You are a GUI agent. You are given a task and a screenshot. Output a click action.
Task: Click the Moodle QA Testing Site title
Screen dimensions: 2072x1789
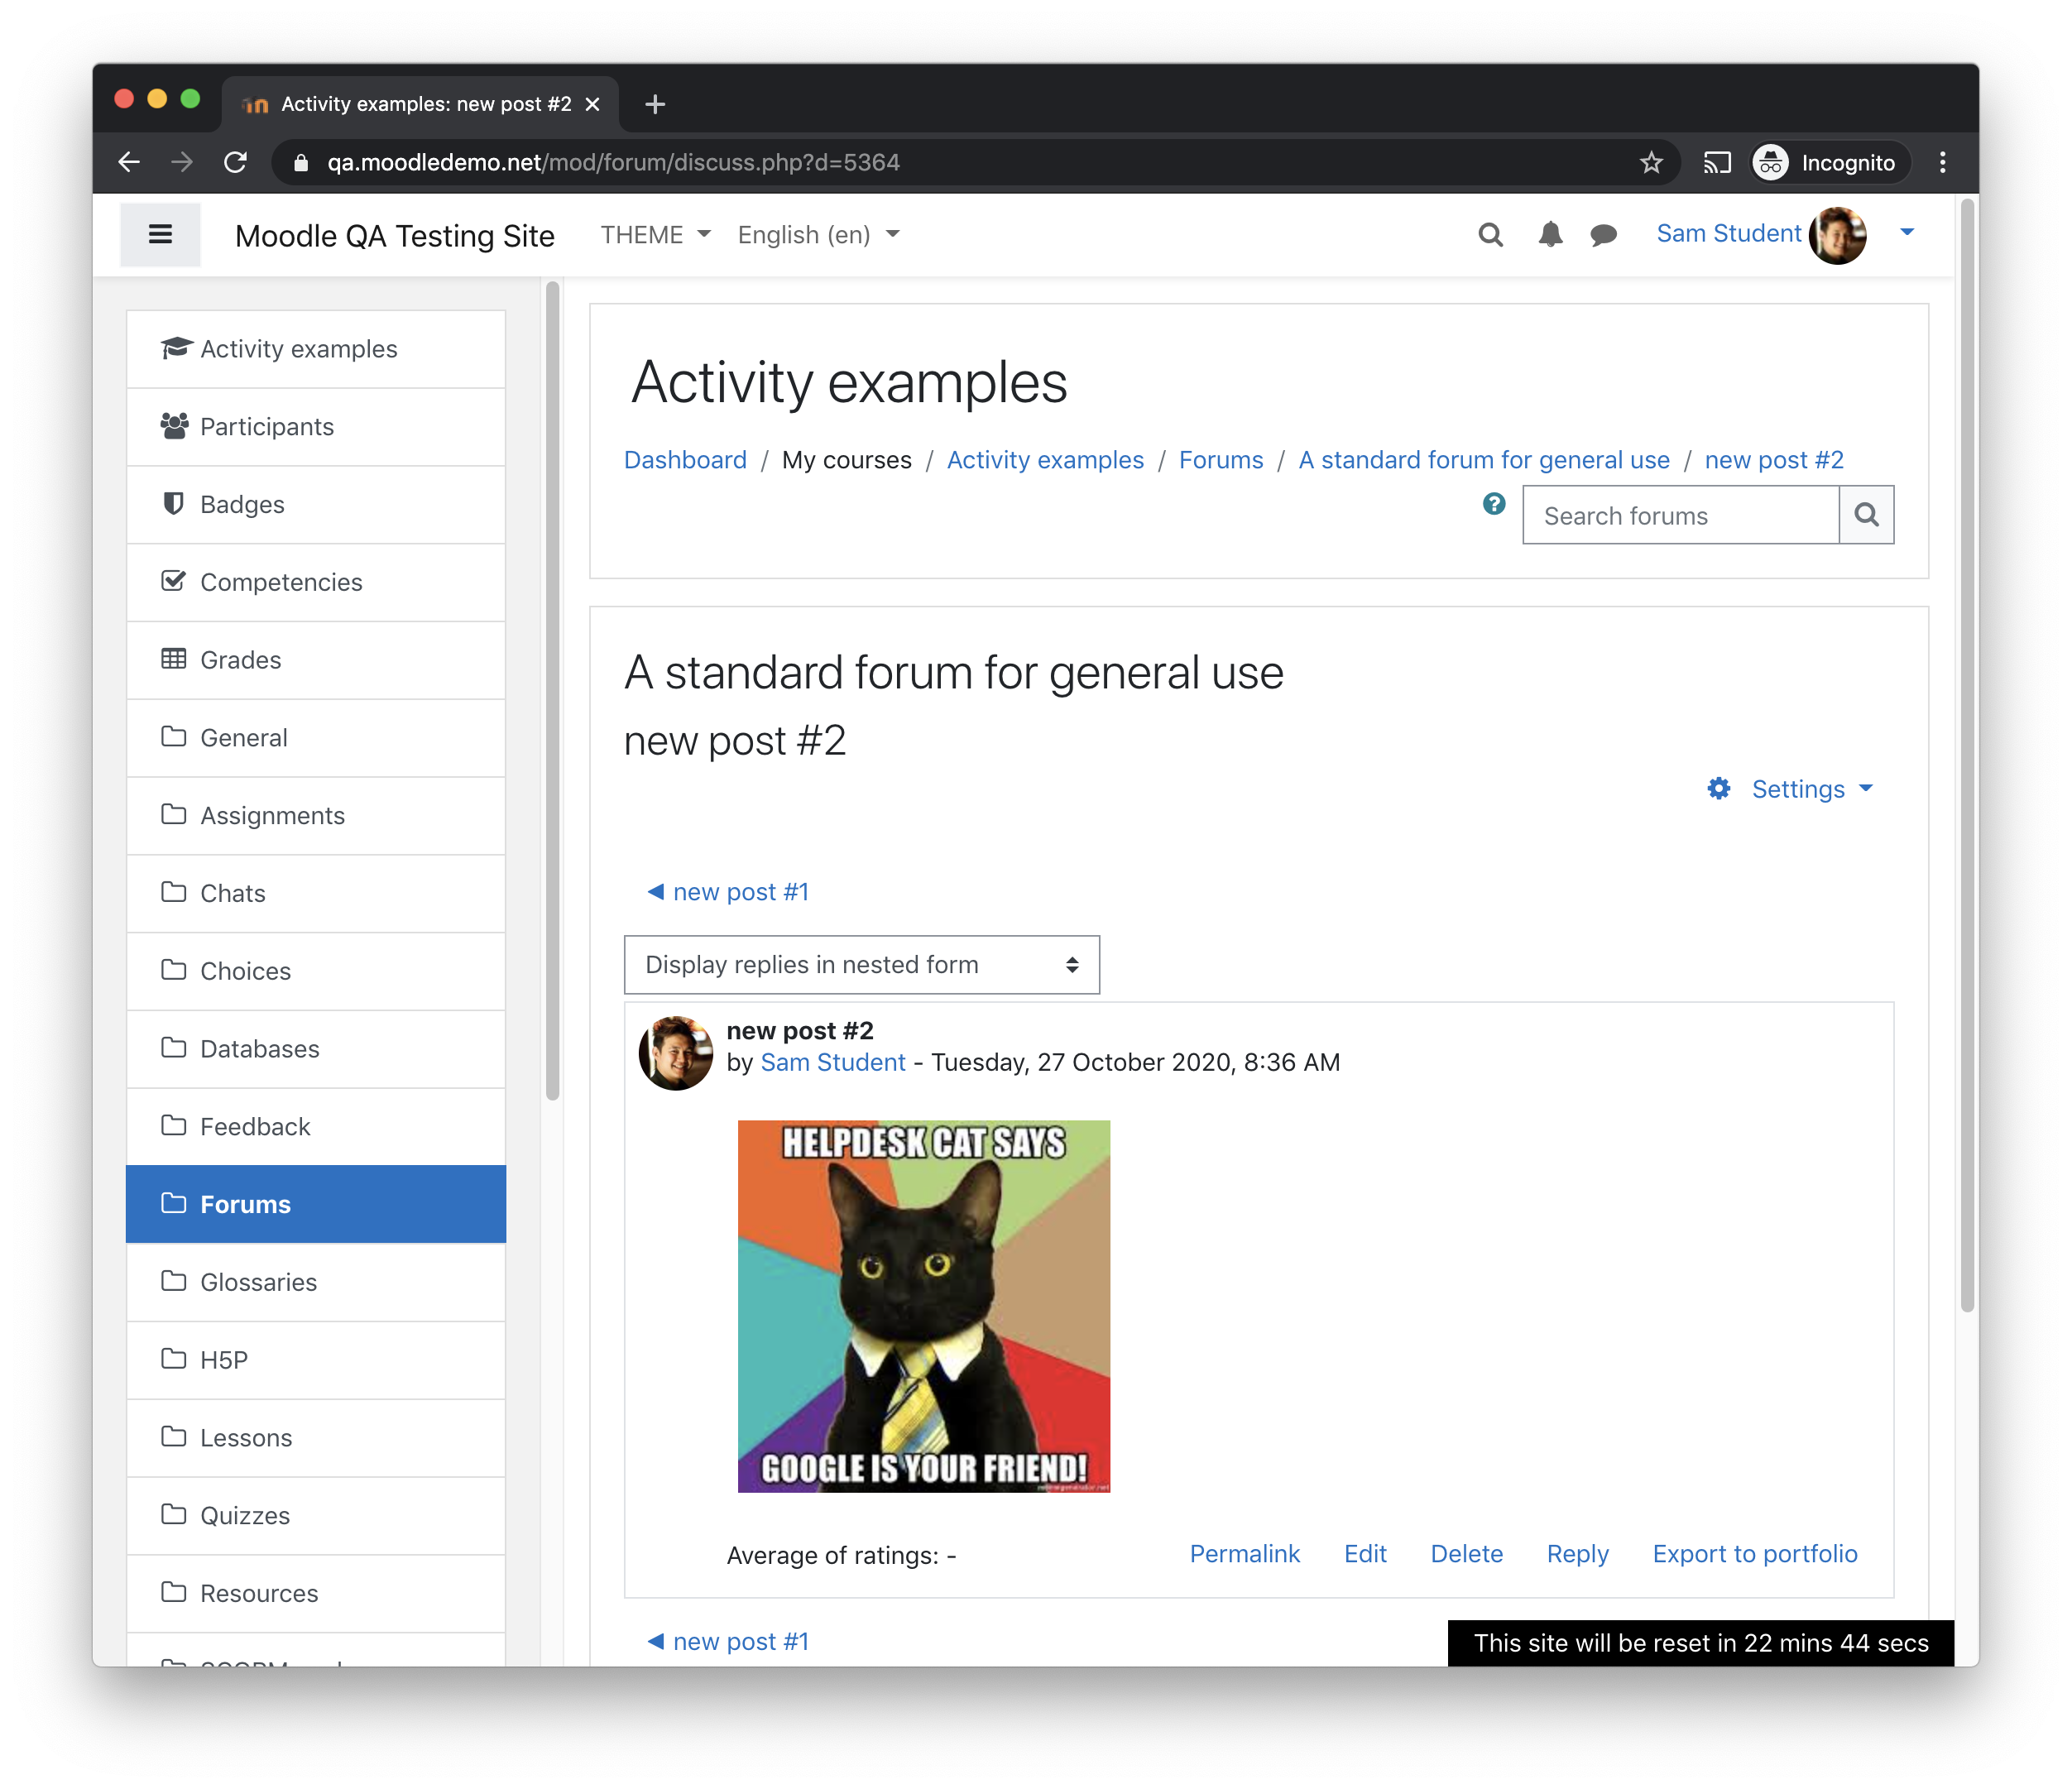pos(395,236)
